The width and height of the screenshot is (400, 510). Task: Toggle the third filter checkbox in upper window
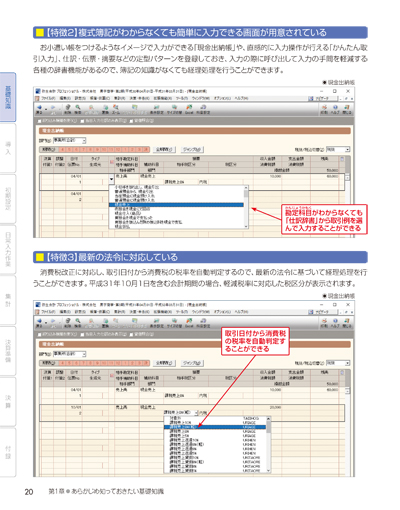click(131, 121)
